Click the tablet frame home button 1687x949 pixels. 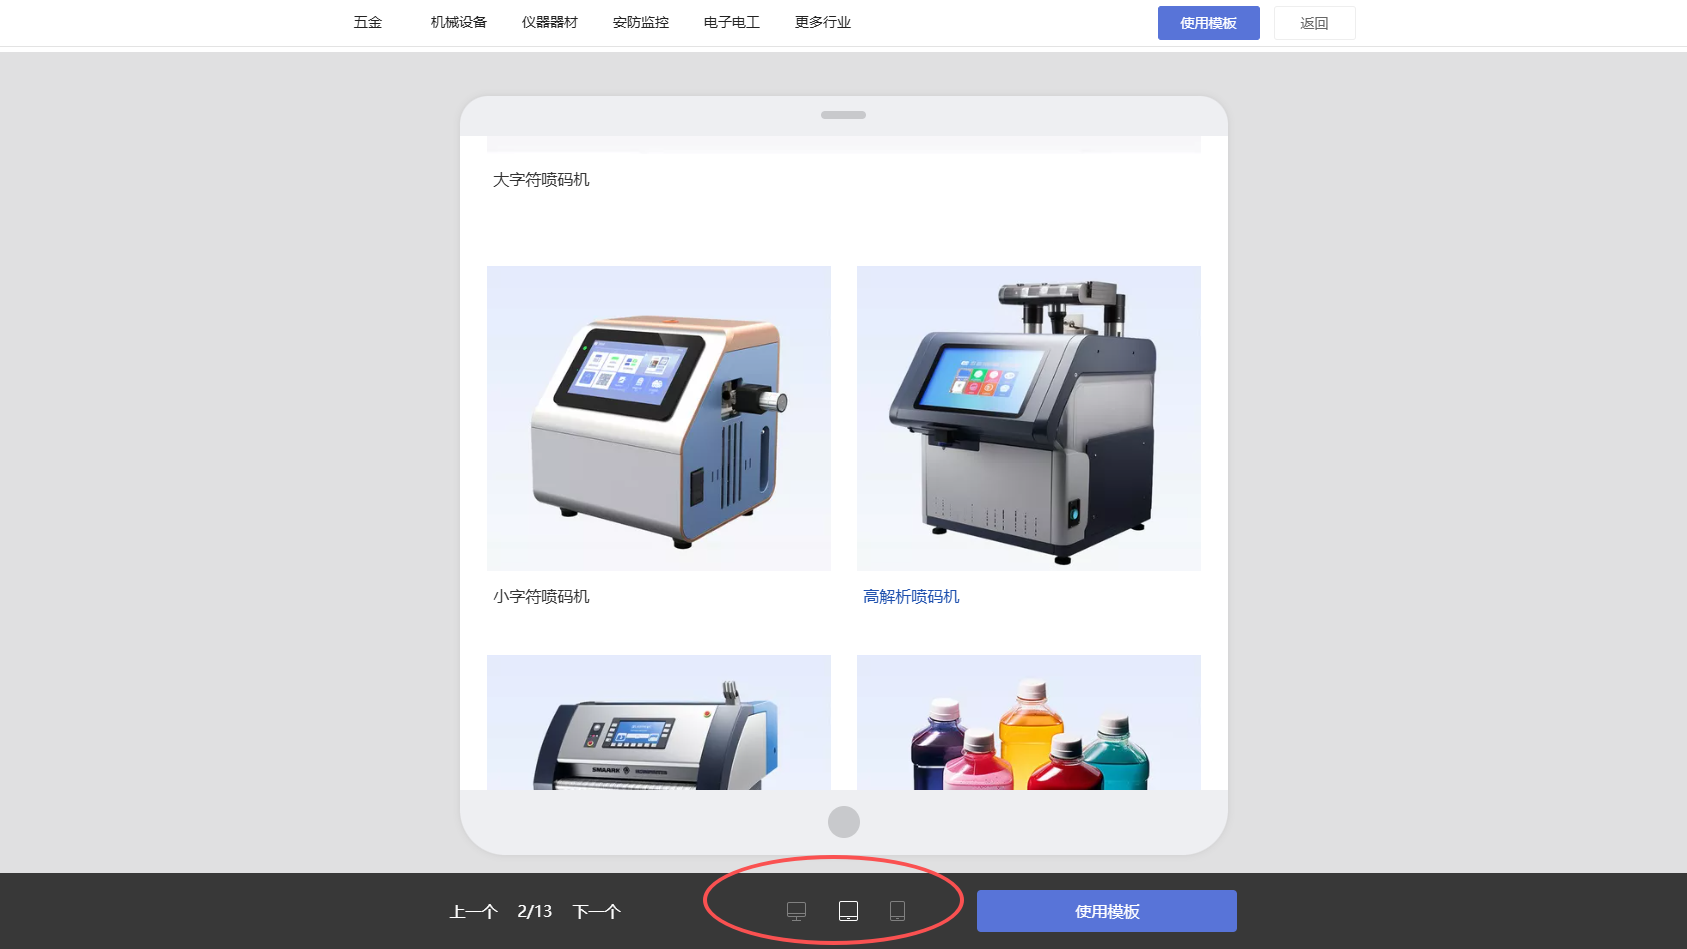point(844,822)
